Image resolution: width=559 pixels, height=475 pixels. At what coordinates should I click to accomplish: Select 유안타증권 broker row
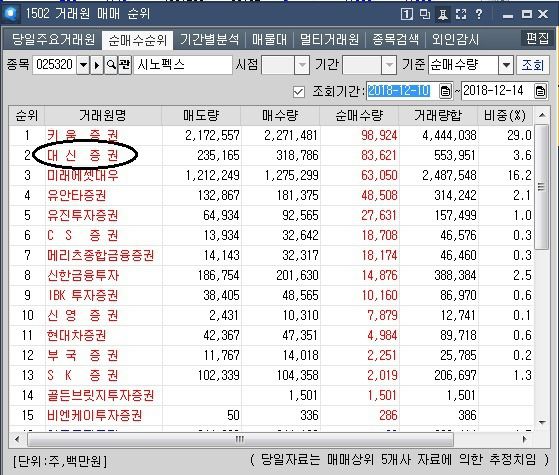[77, 195]
